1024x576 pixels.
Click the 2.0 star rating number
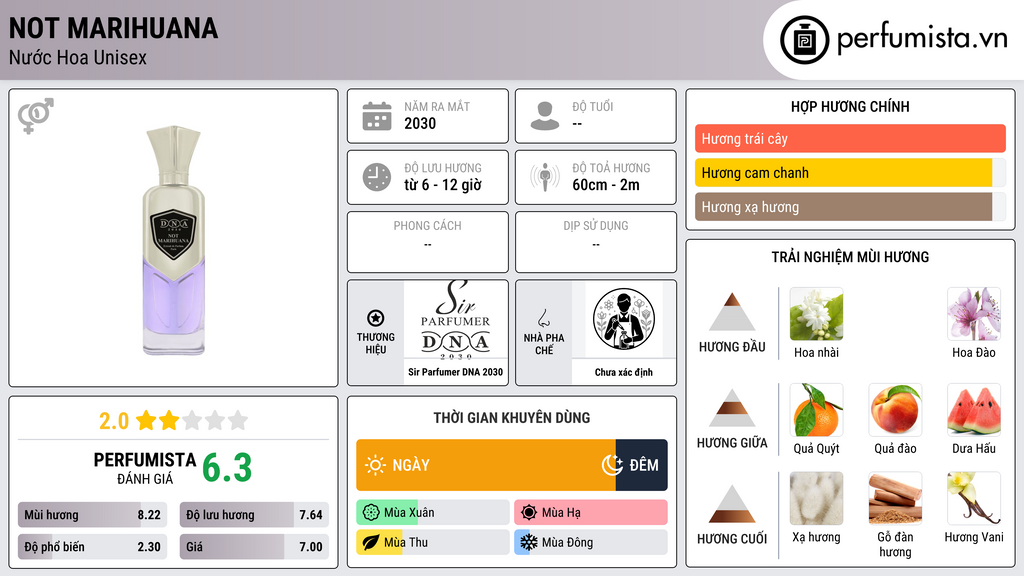pyautogui.click(x=114, y=421)
